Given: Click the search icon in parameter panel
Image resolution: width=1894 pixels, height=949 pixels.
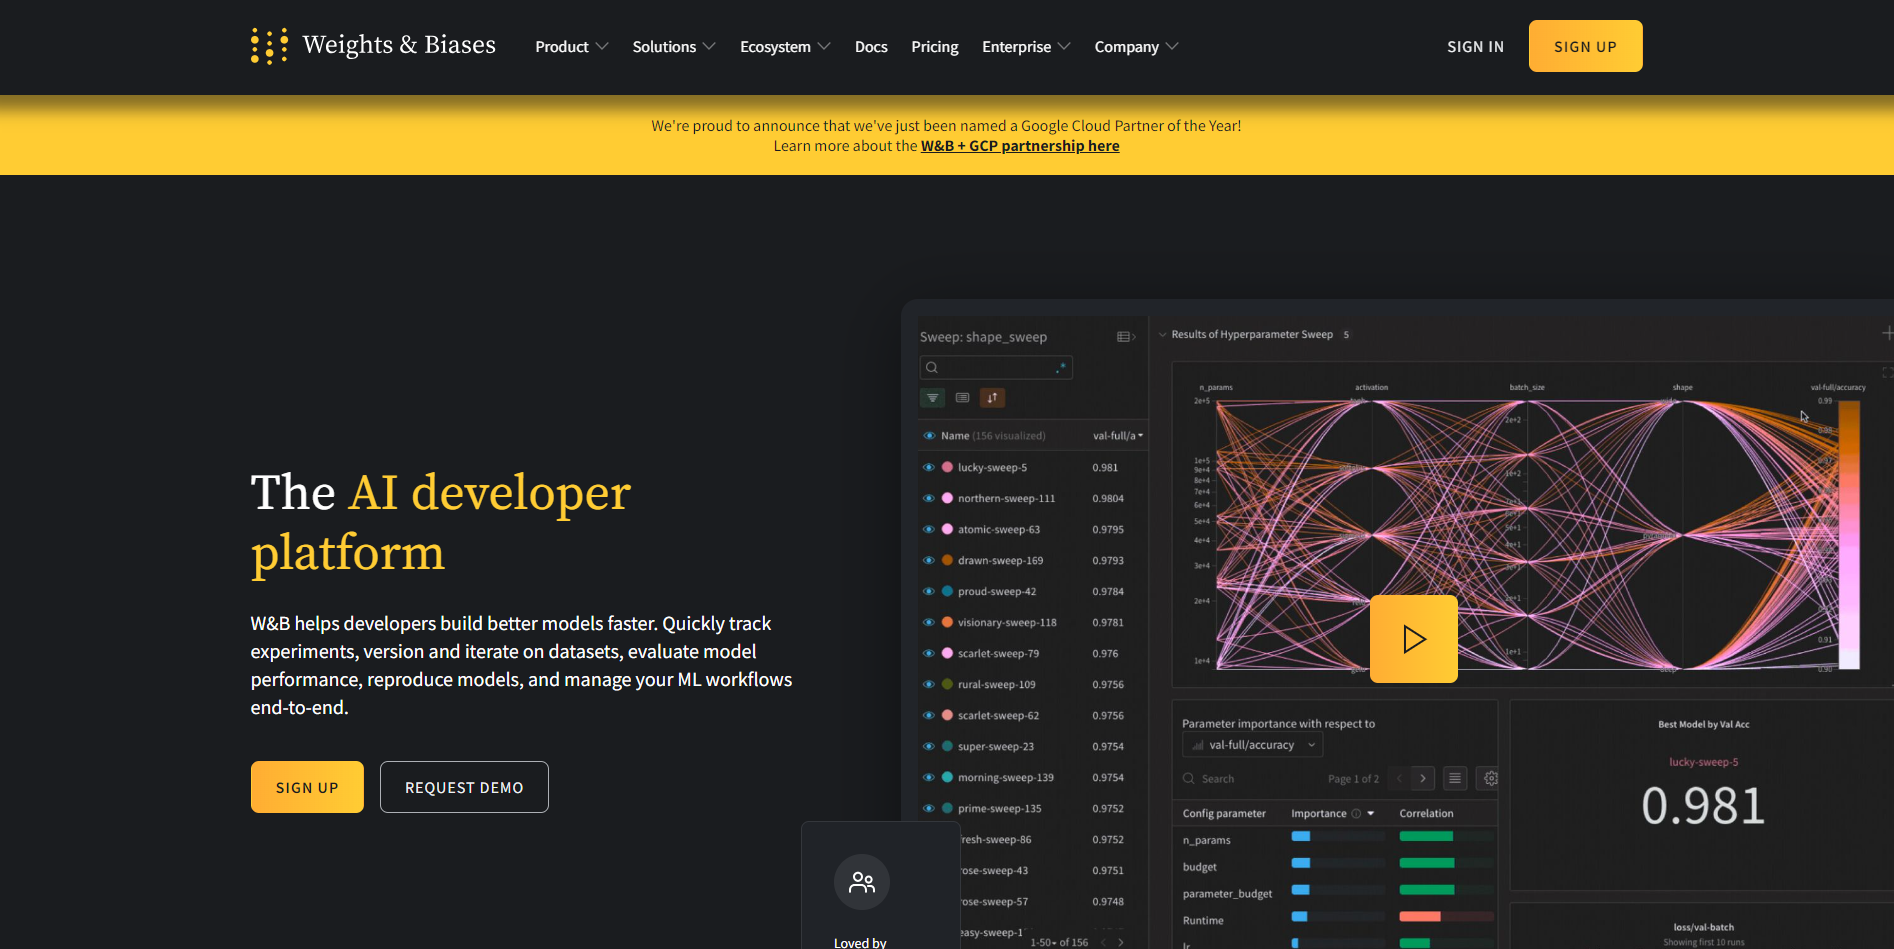Looking at the screenshot, I should 1189,778.
